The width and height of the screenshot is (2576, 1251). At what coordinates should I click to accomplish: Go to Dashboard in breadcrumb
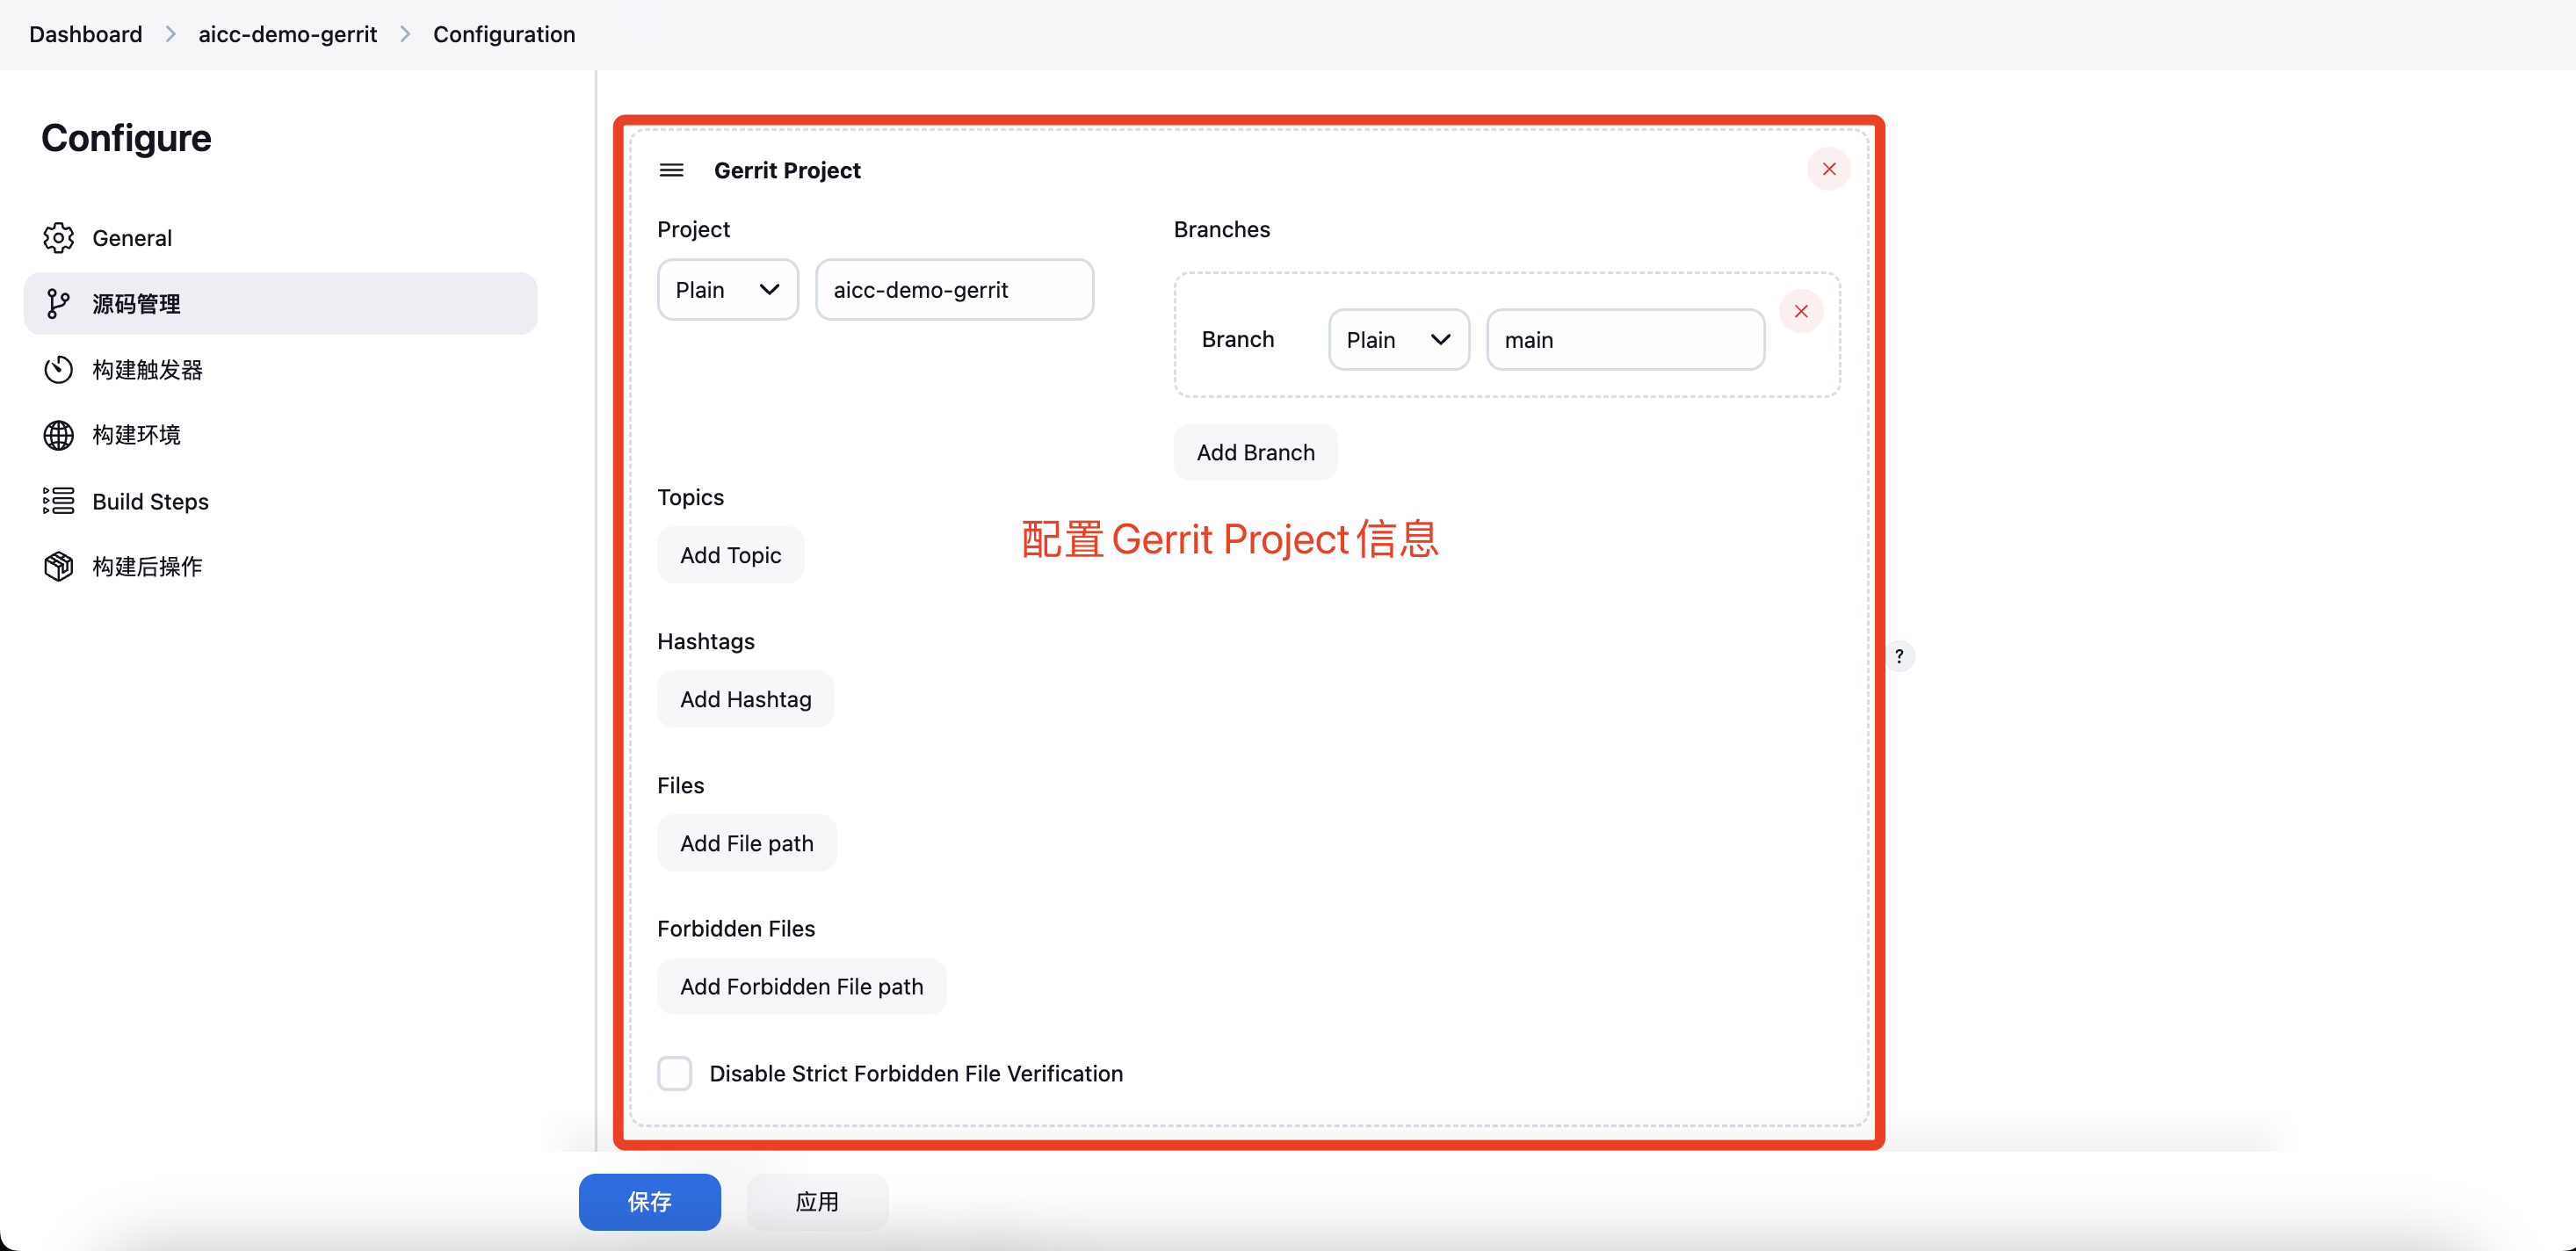pos(86,34)
